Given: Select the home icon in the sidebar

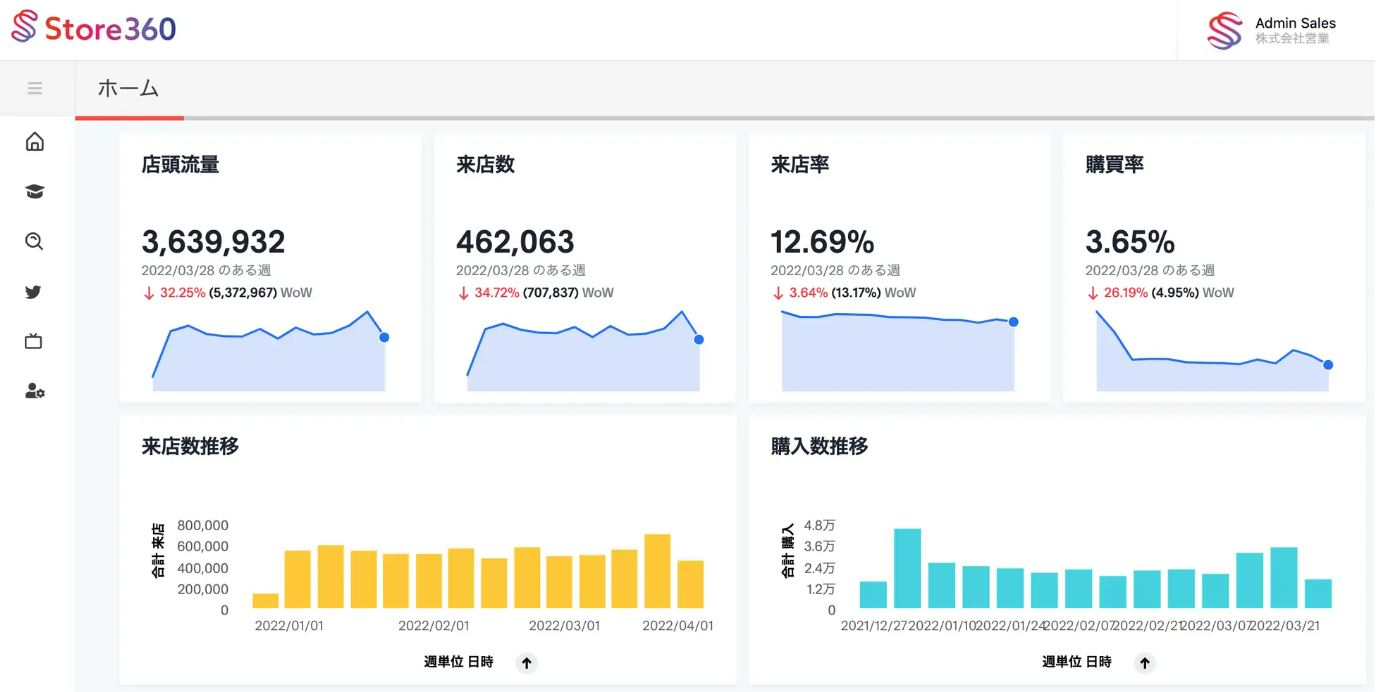Looking at the screenshot, I should click(34, 141).
